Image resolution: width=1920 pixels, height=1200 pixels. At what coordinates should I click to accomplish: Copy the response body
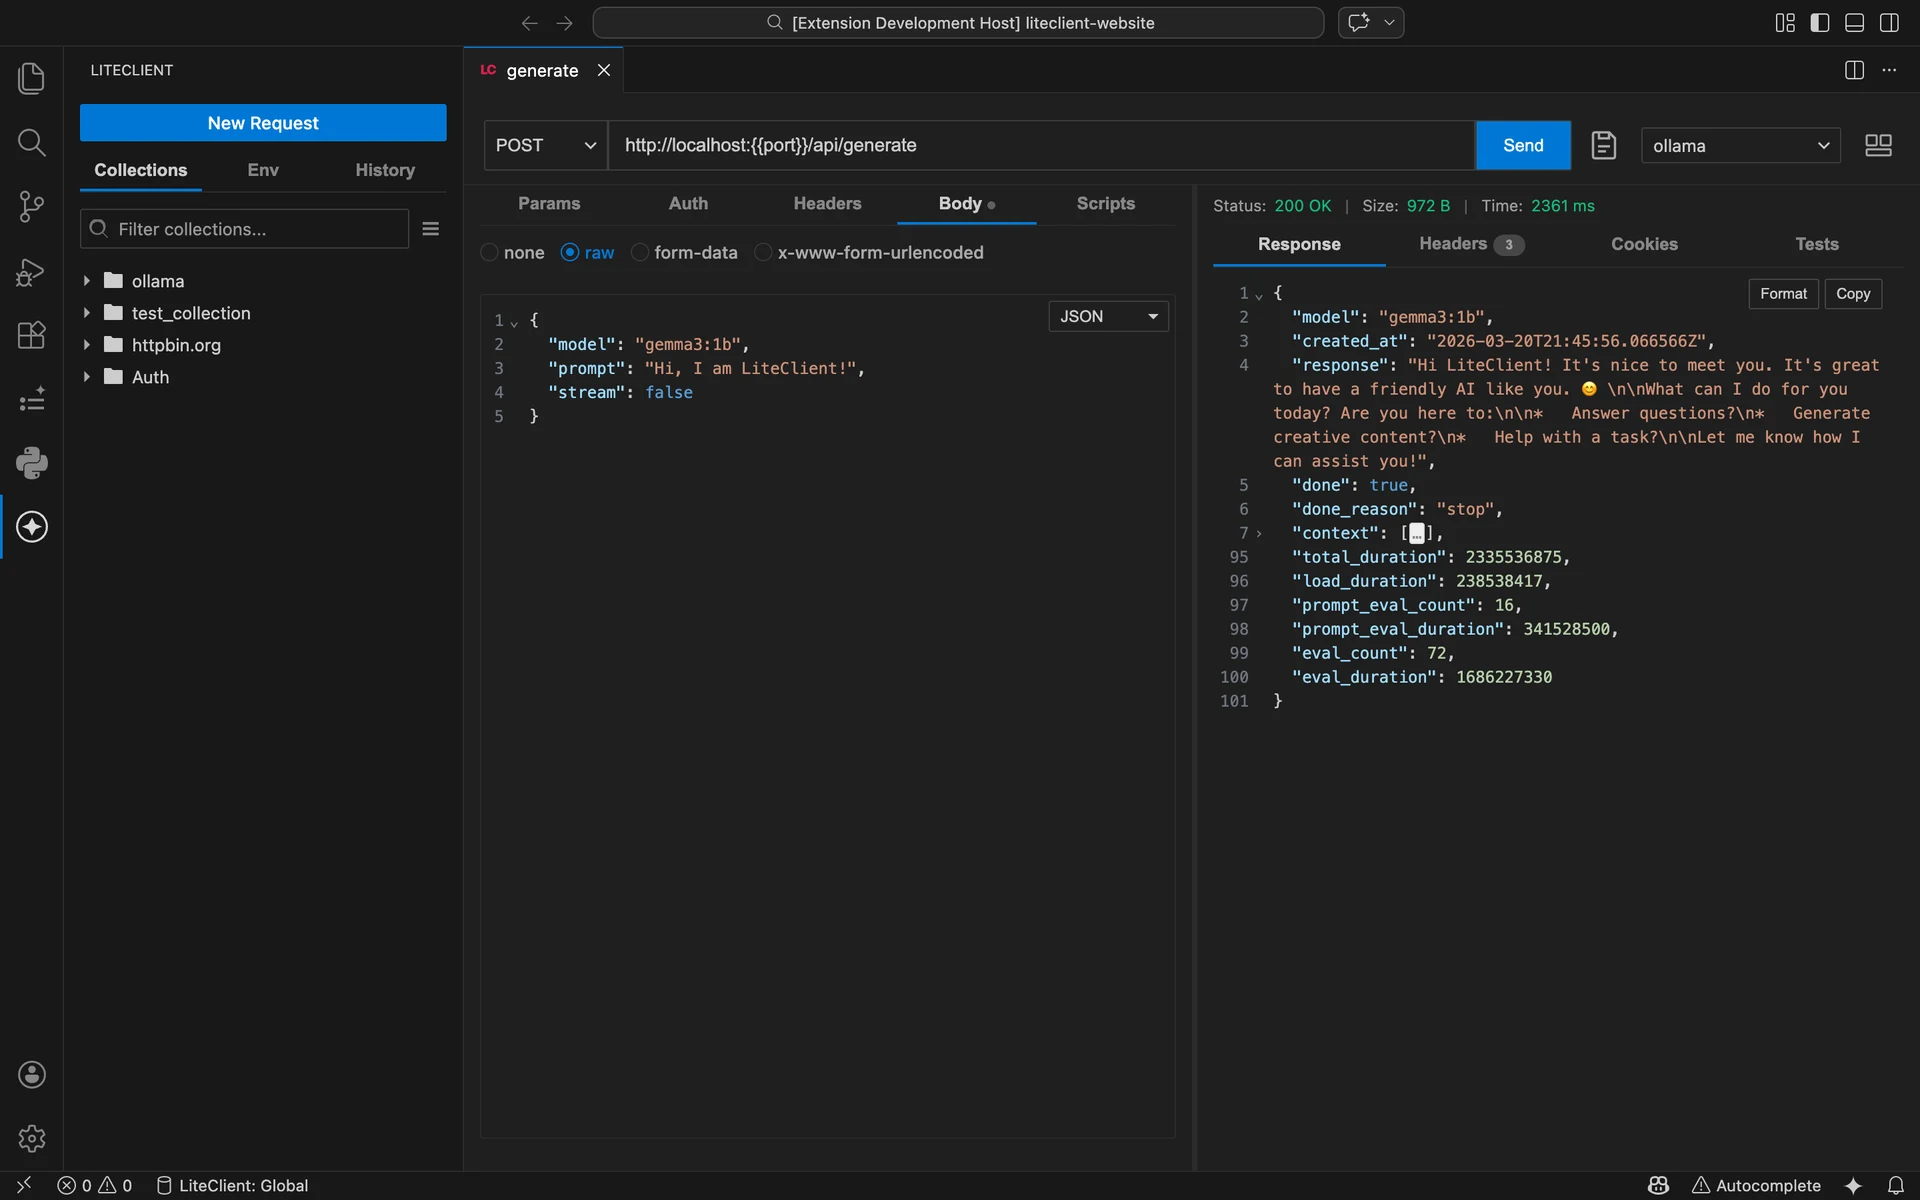1853,294
